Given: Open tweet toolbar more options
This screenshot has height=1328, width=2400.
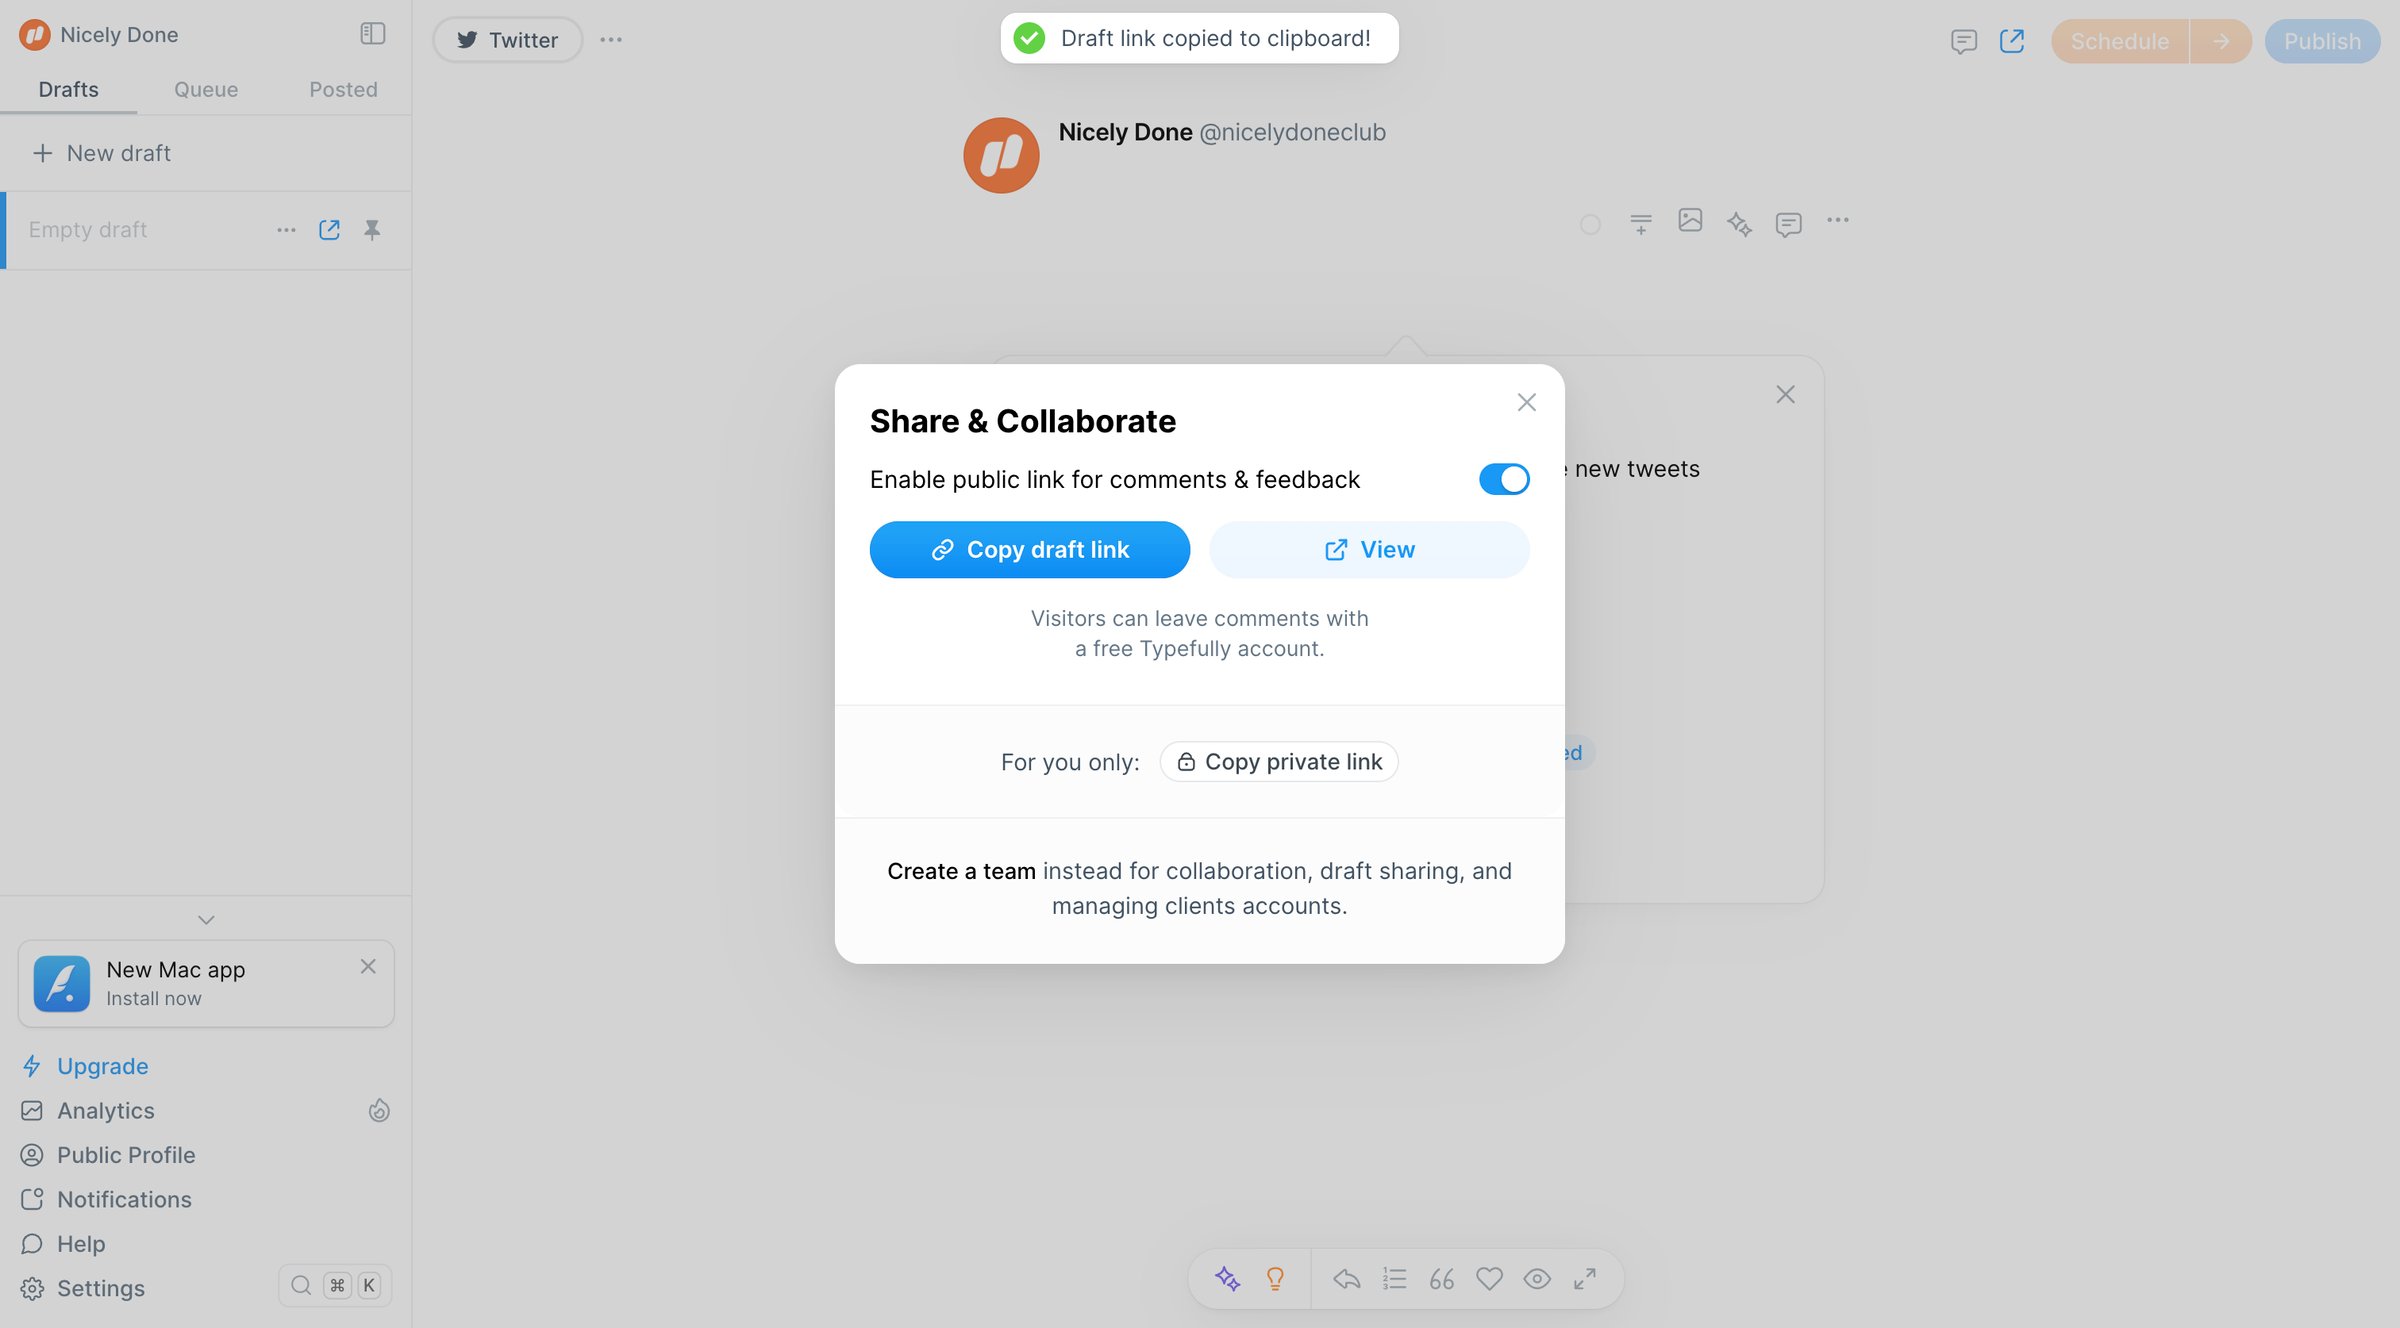Looking at the screenshot, I should (x=1838, y=220).
